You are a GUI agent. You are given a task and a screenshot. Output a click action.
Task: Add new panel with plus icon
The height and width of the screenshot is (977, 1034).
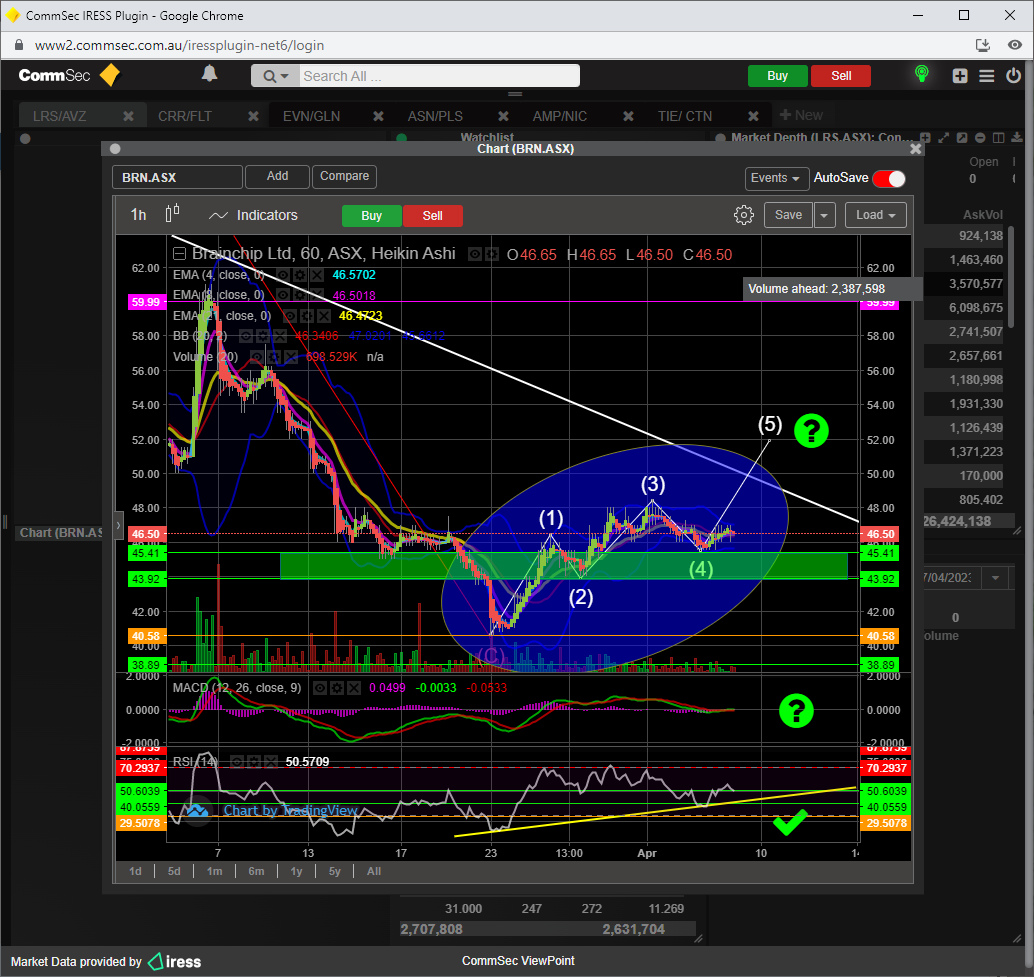(x=960, y=76)
